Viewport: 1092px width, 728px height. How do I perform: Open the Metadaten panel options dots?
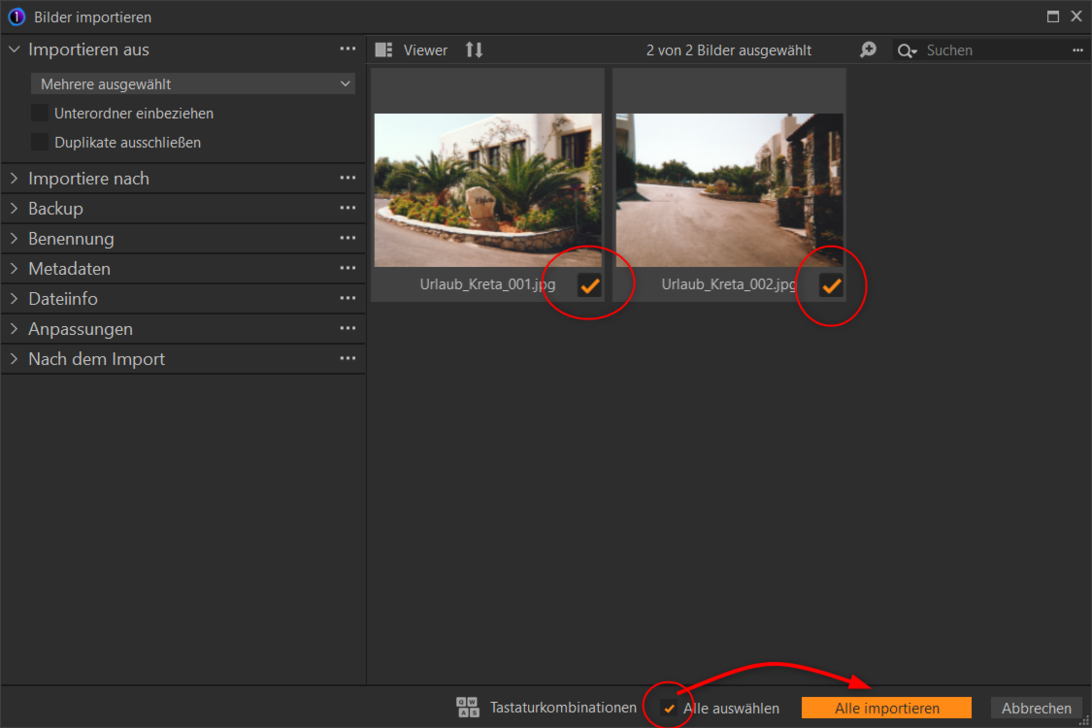(347, 268)
